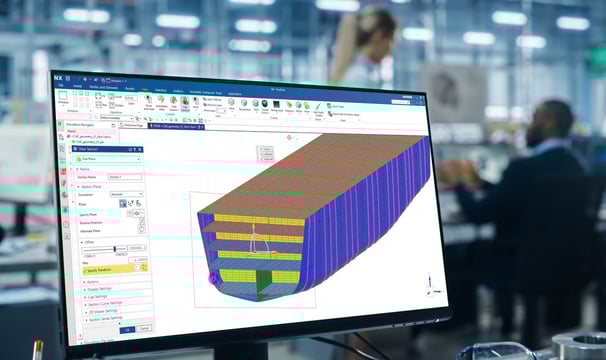This screenshot has width=606, height=360.
Task: Click the Simulation Navigator panel header
Action: tap(90, 125)
